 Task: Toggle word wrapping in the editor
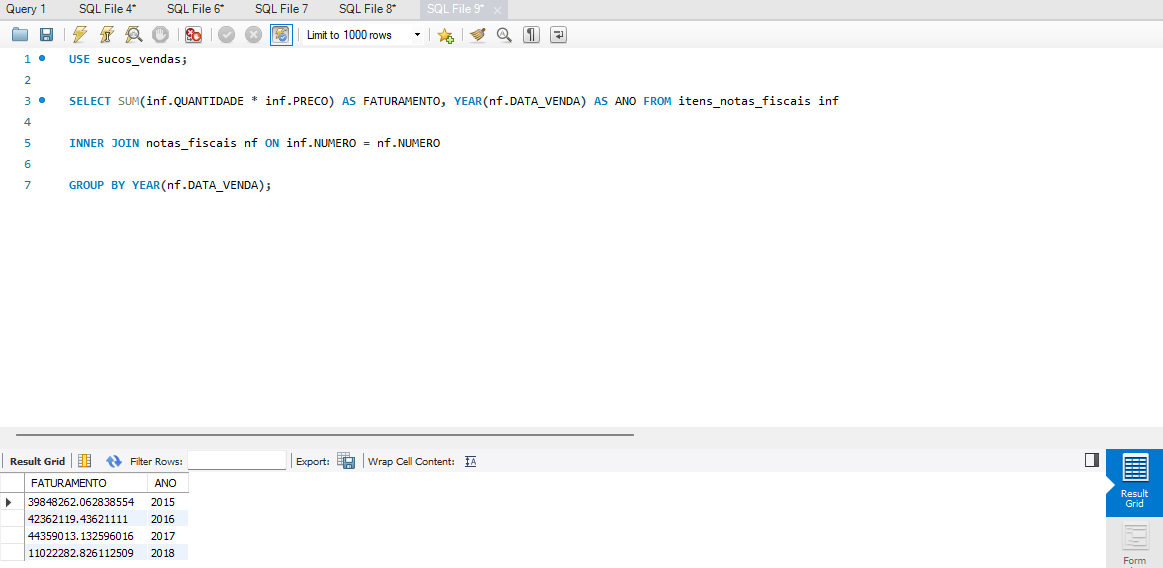coord(559,35)
